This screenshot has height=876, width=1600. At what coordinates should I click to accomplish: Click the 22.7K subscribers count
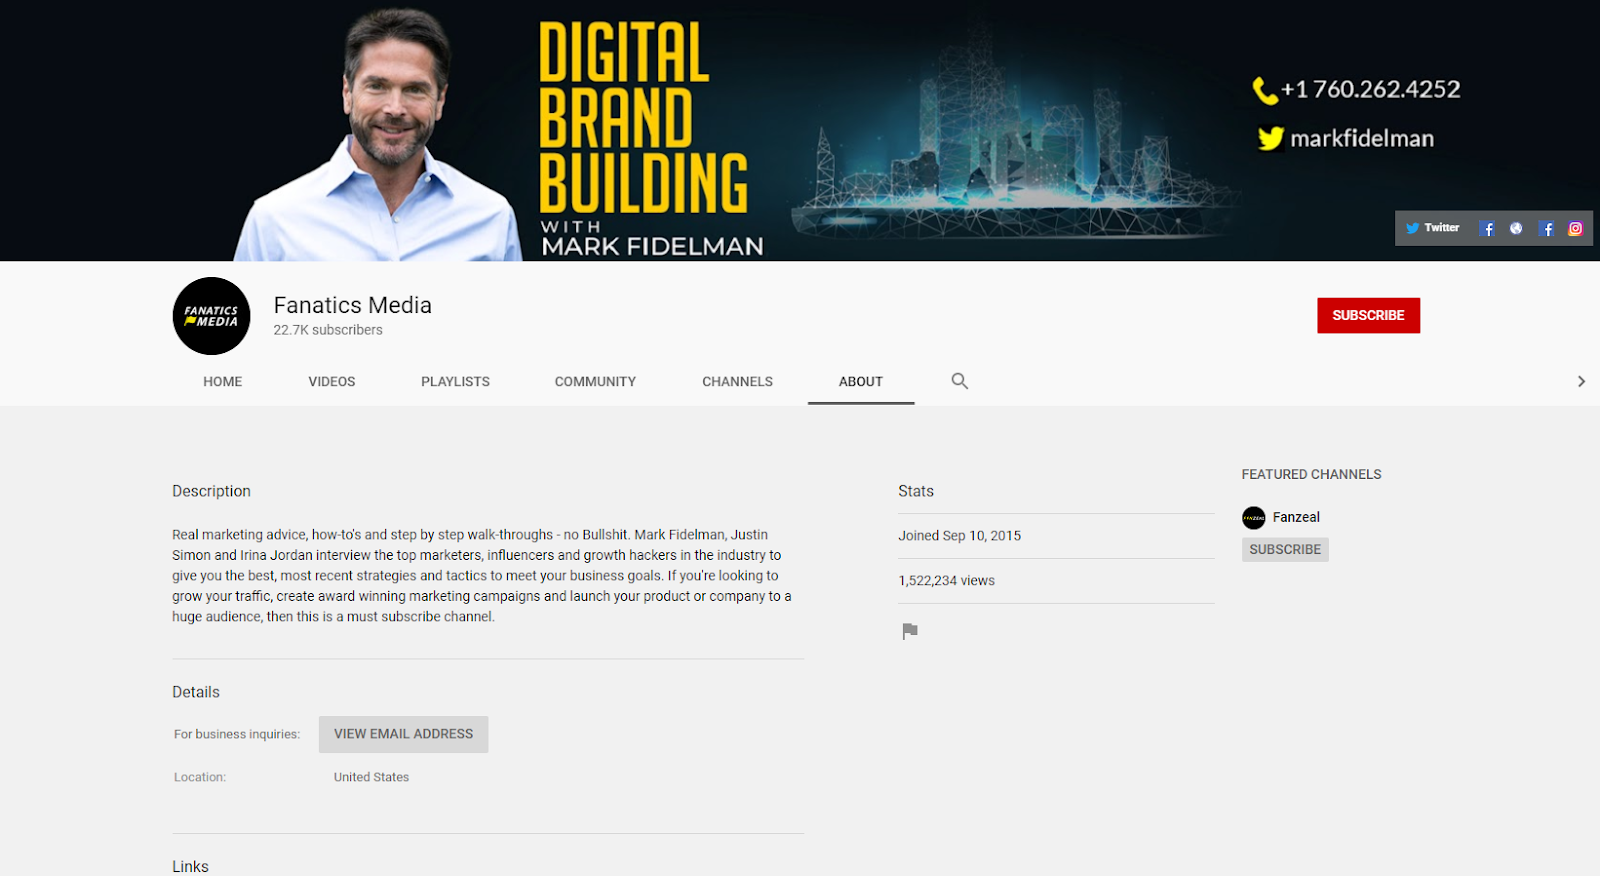(328, 330)
